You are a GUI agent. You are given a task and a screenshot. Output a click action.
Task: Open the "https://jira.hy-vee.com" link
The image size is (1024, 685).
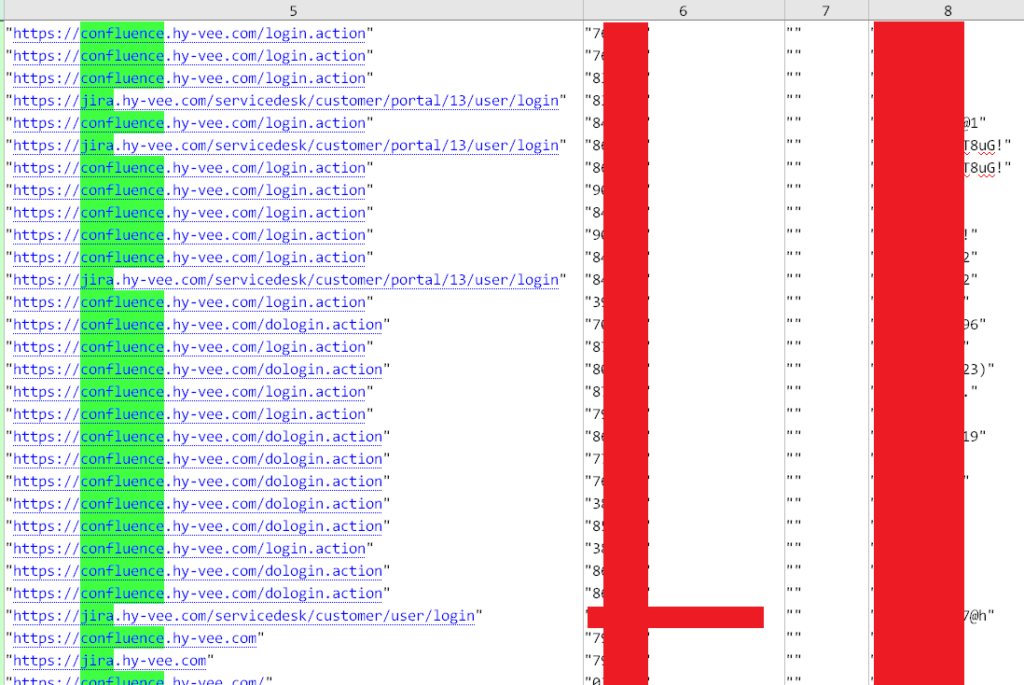pos(110,661)
